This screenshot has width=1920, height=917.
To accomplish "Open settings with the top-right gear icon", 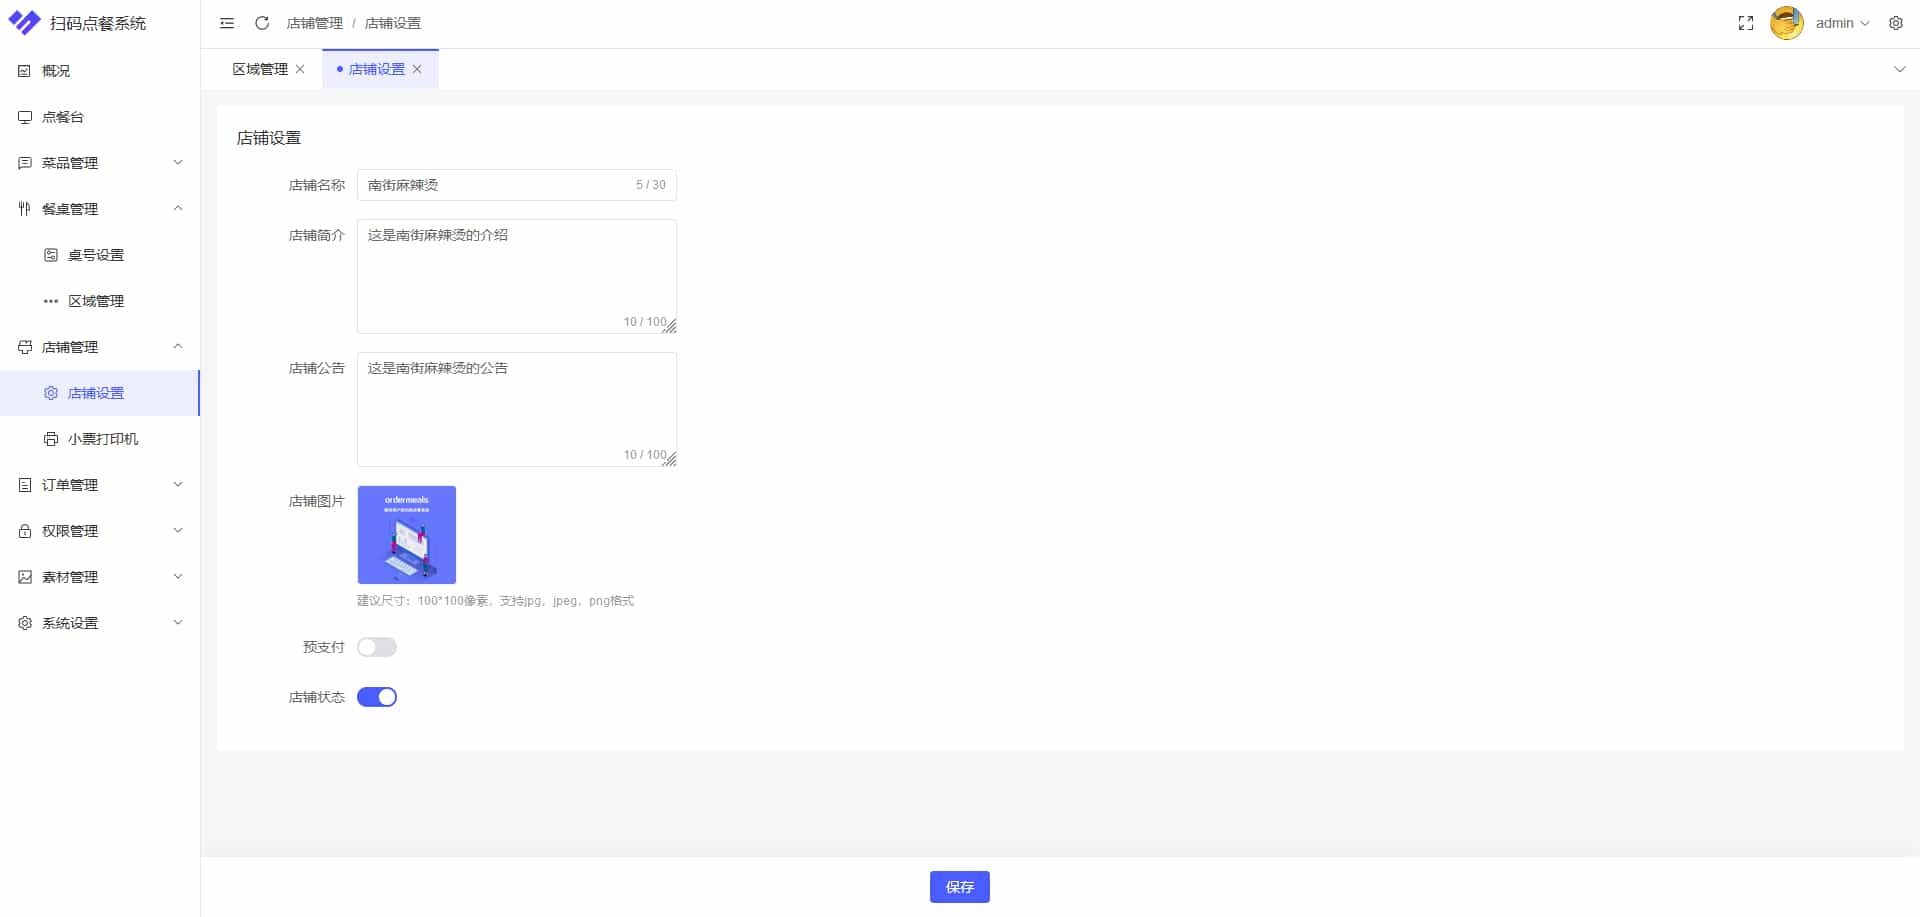I will (1896, 23).
